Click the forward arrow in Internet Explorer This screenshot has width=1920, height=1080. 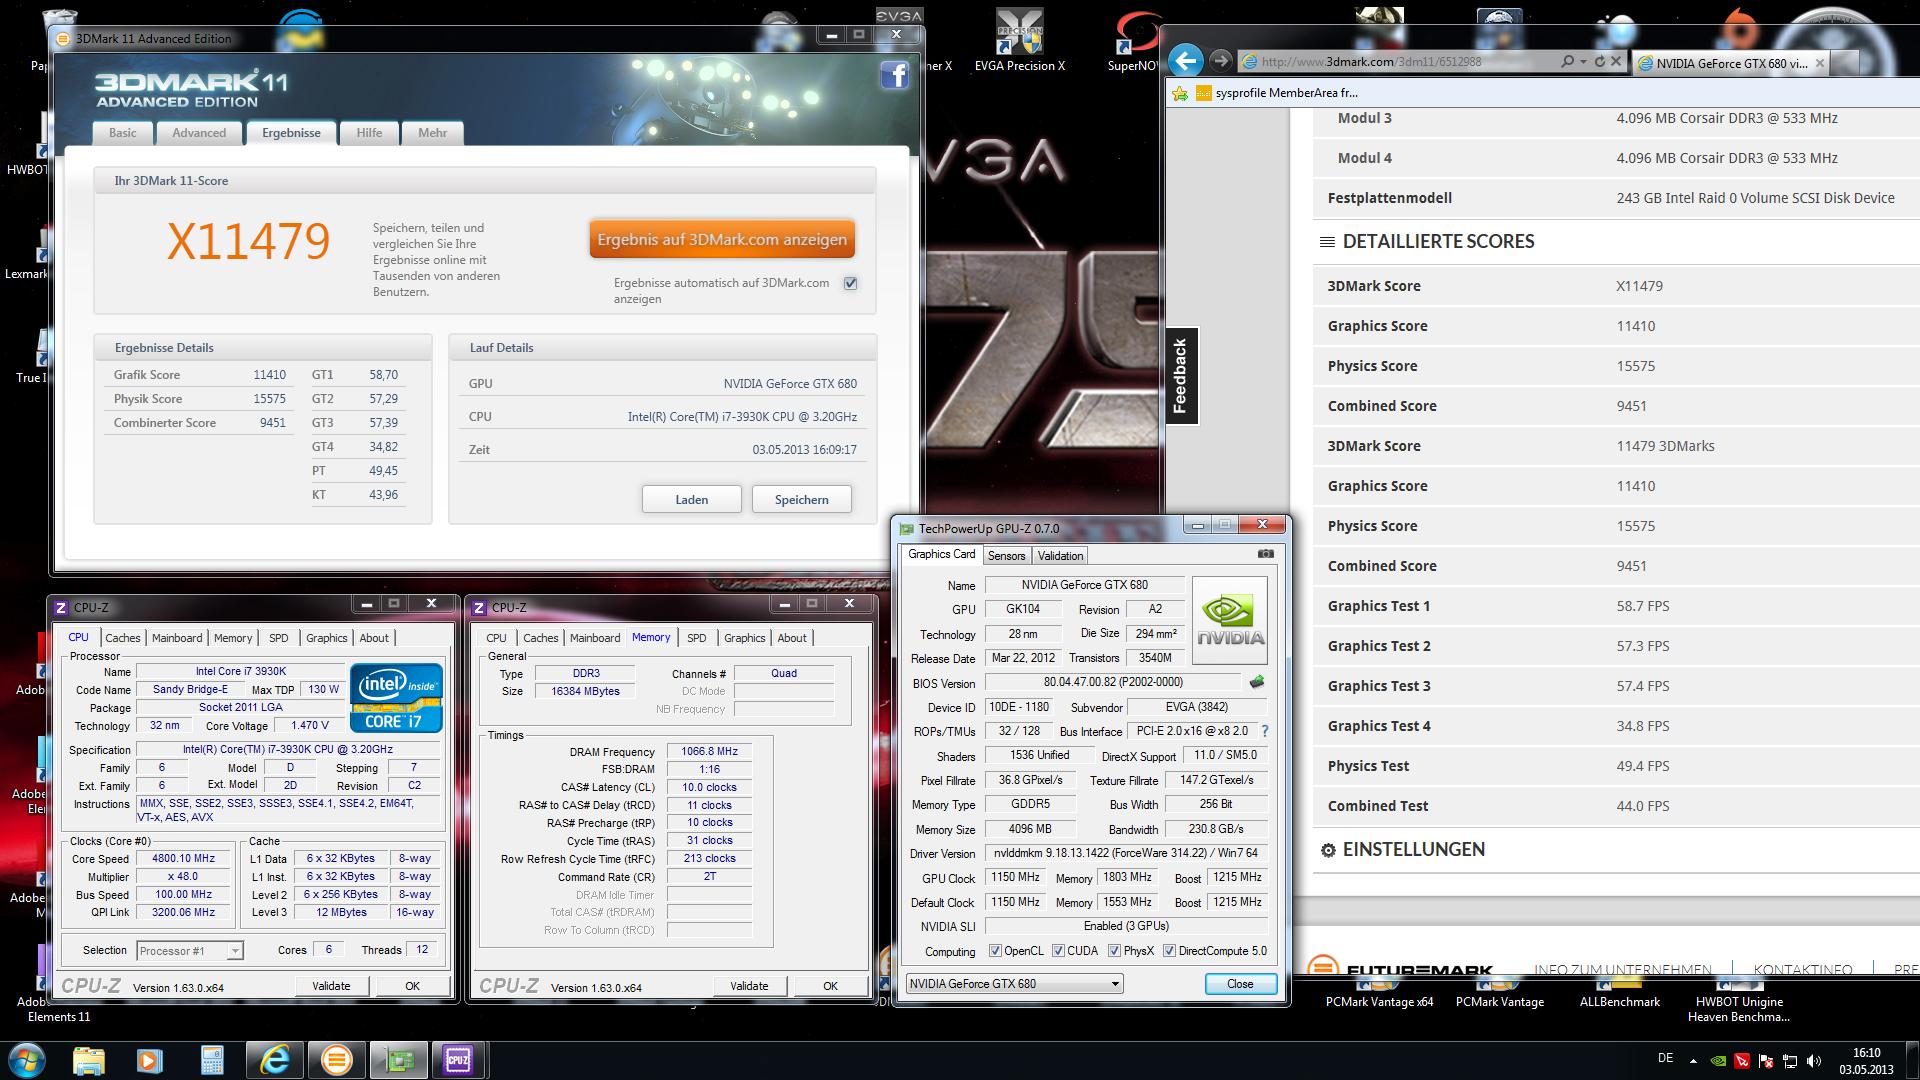[1220, 61]
